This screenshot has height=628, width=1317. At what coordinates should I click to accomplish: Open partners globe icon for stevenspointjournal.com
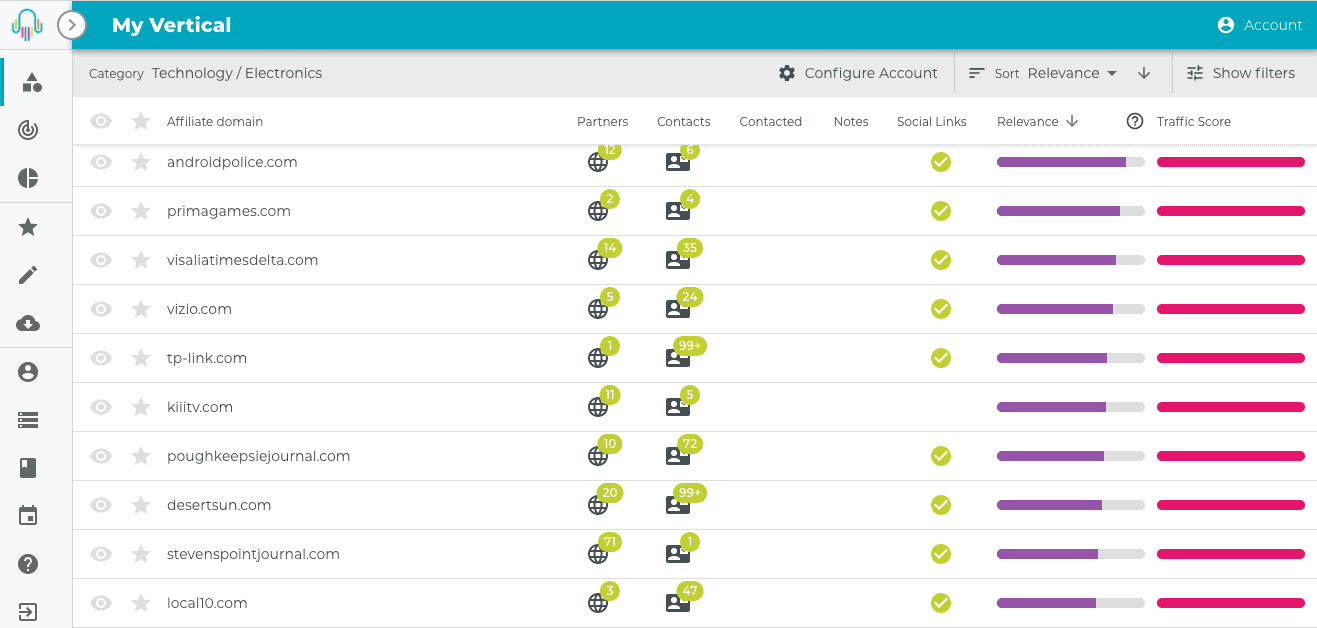tap(598, 554)
